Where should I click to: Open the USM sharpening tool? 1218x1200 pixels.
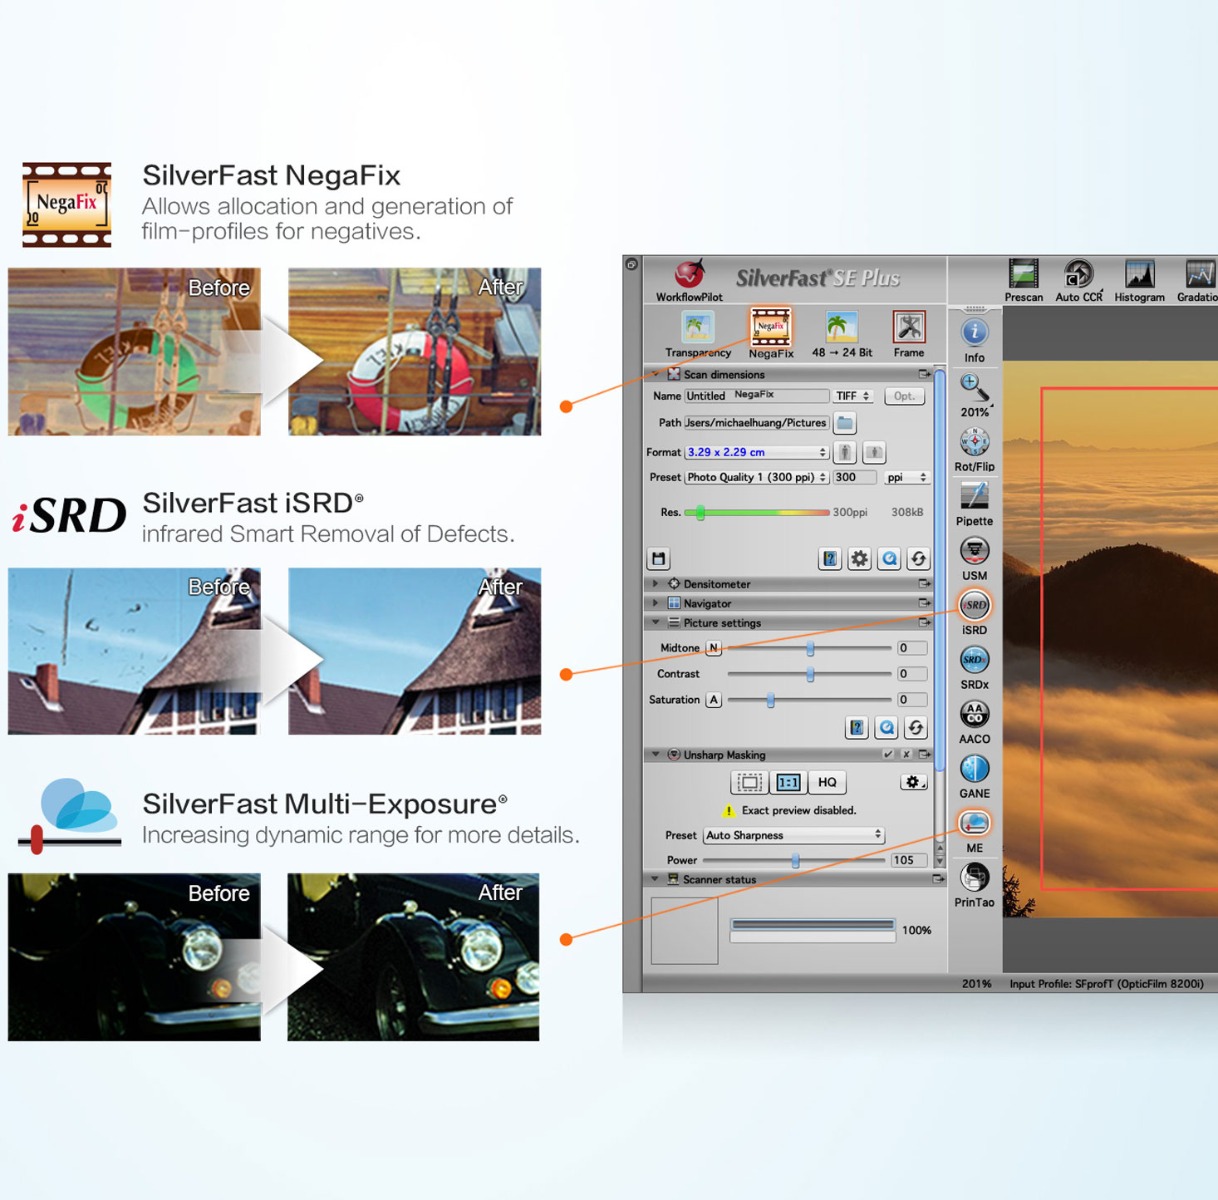point(974,550)
